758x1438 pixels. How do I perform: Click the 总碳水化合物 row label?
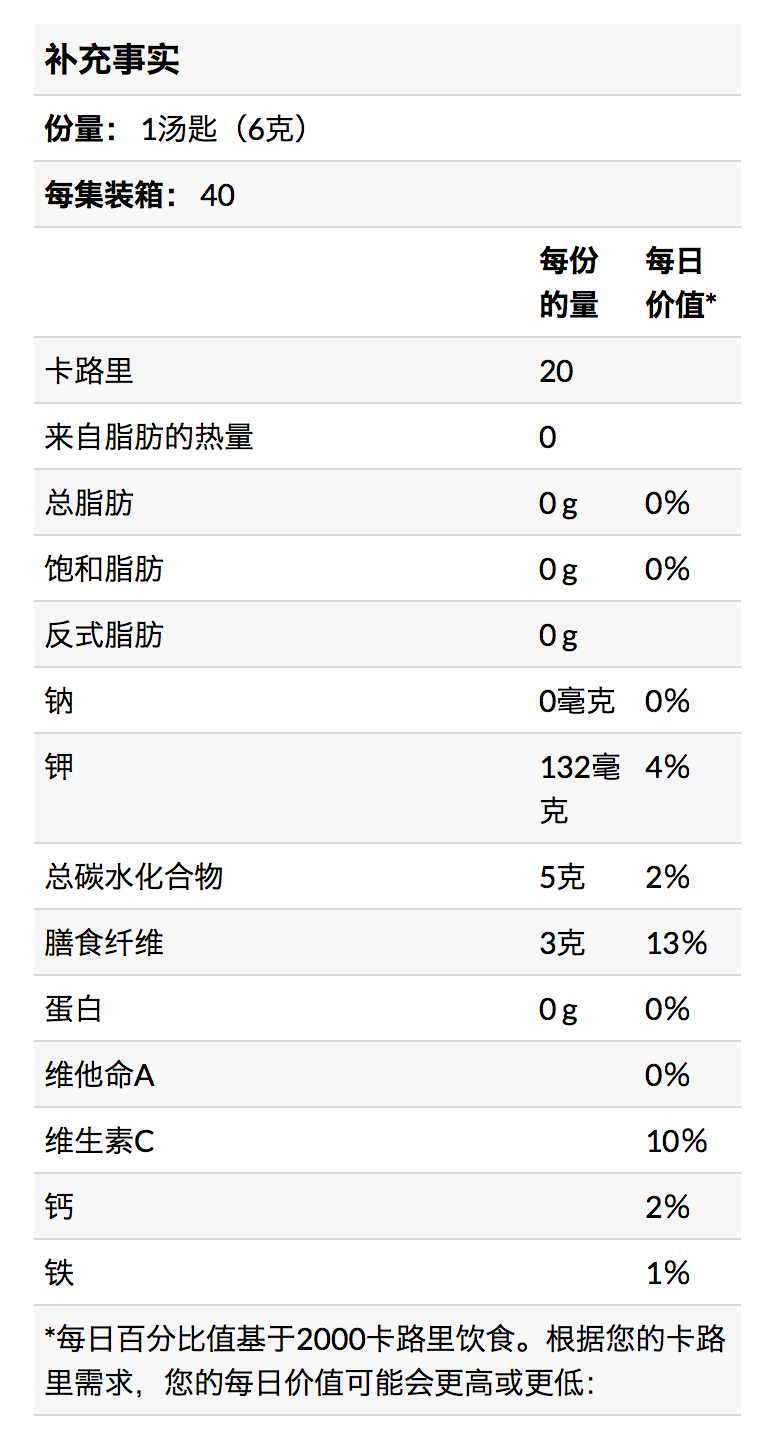tap(134, 877)
